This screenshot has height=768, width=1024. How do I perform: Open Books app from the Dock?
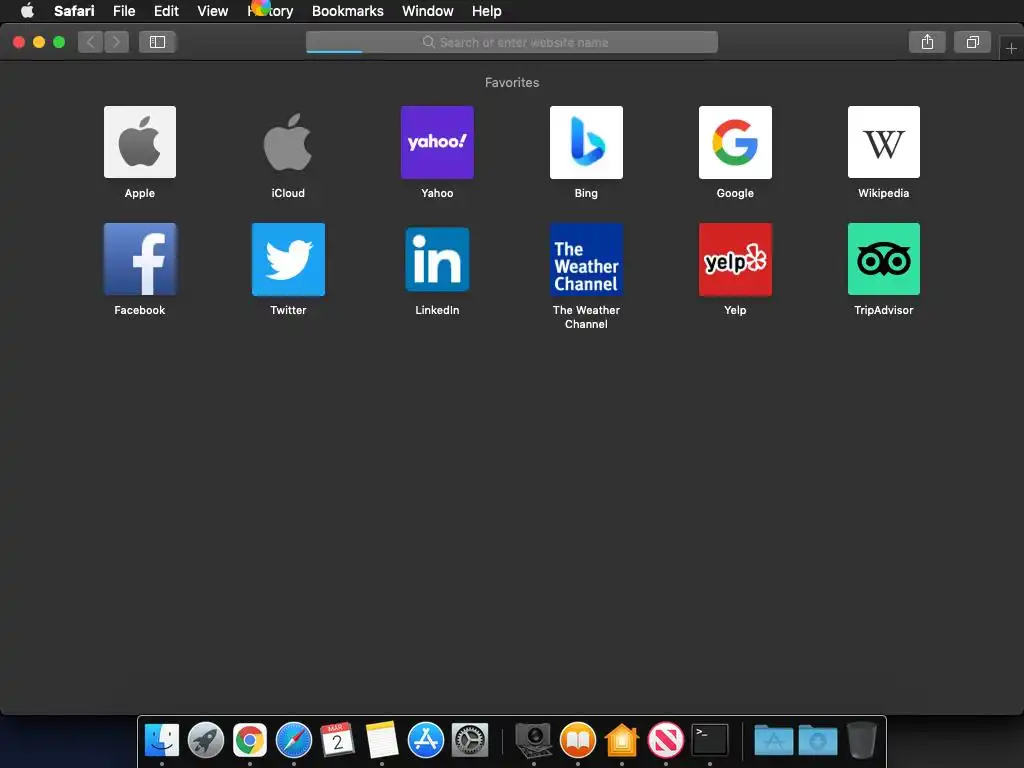(x=577, y=741)
